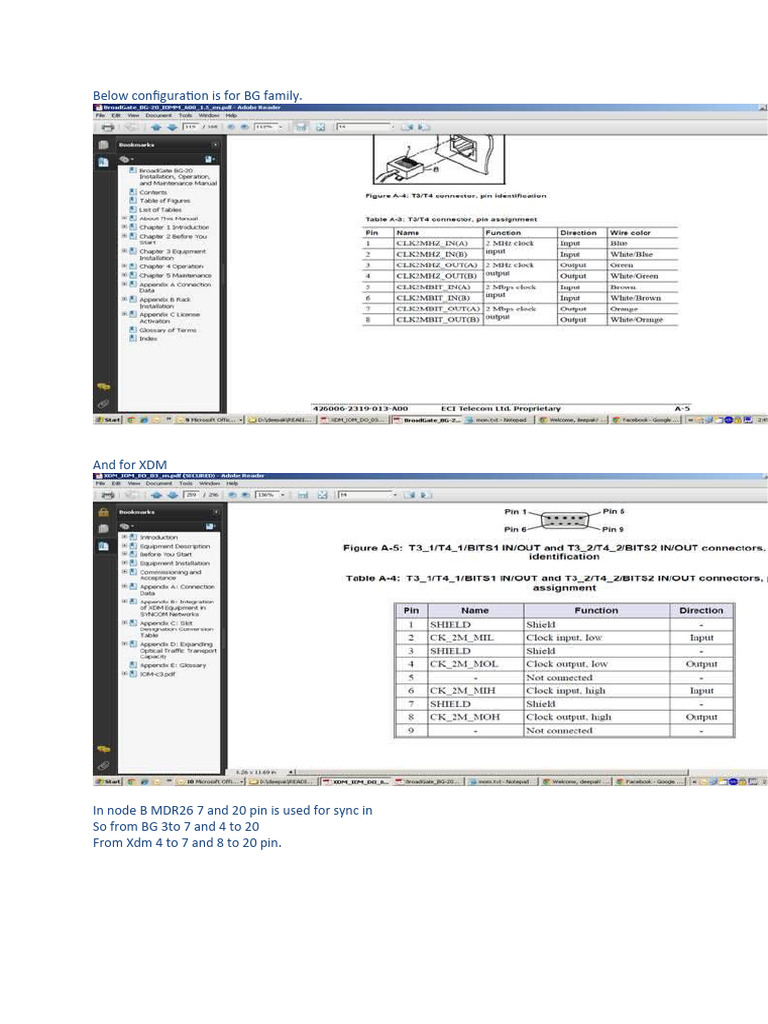Expand Equipment Description bookmark in XDM reader
Viewport: 768px width, 1024px height.
[125, 546]
